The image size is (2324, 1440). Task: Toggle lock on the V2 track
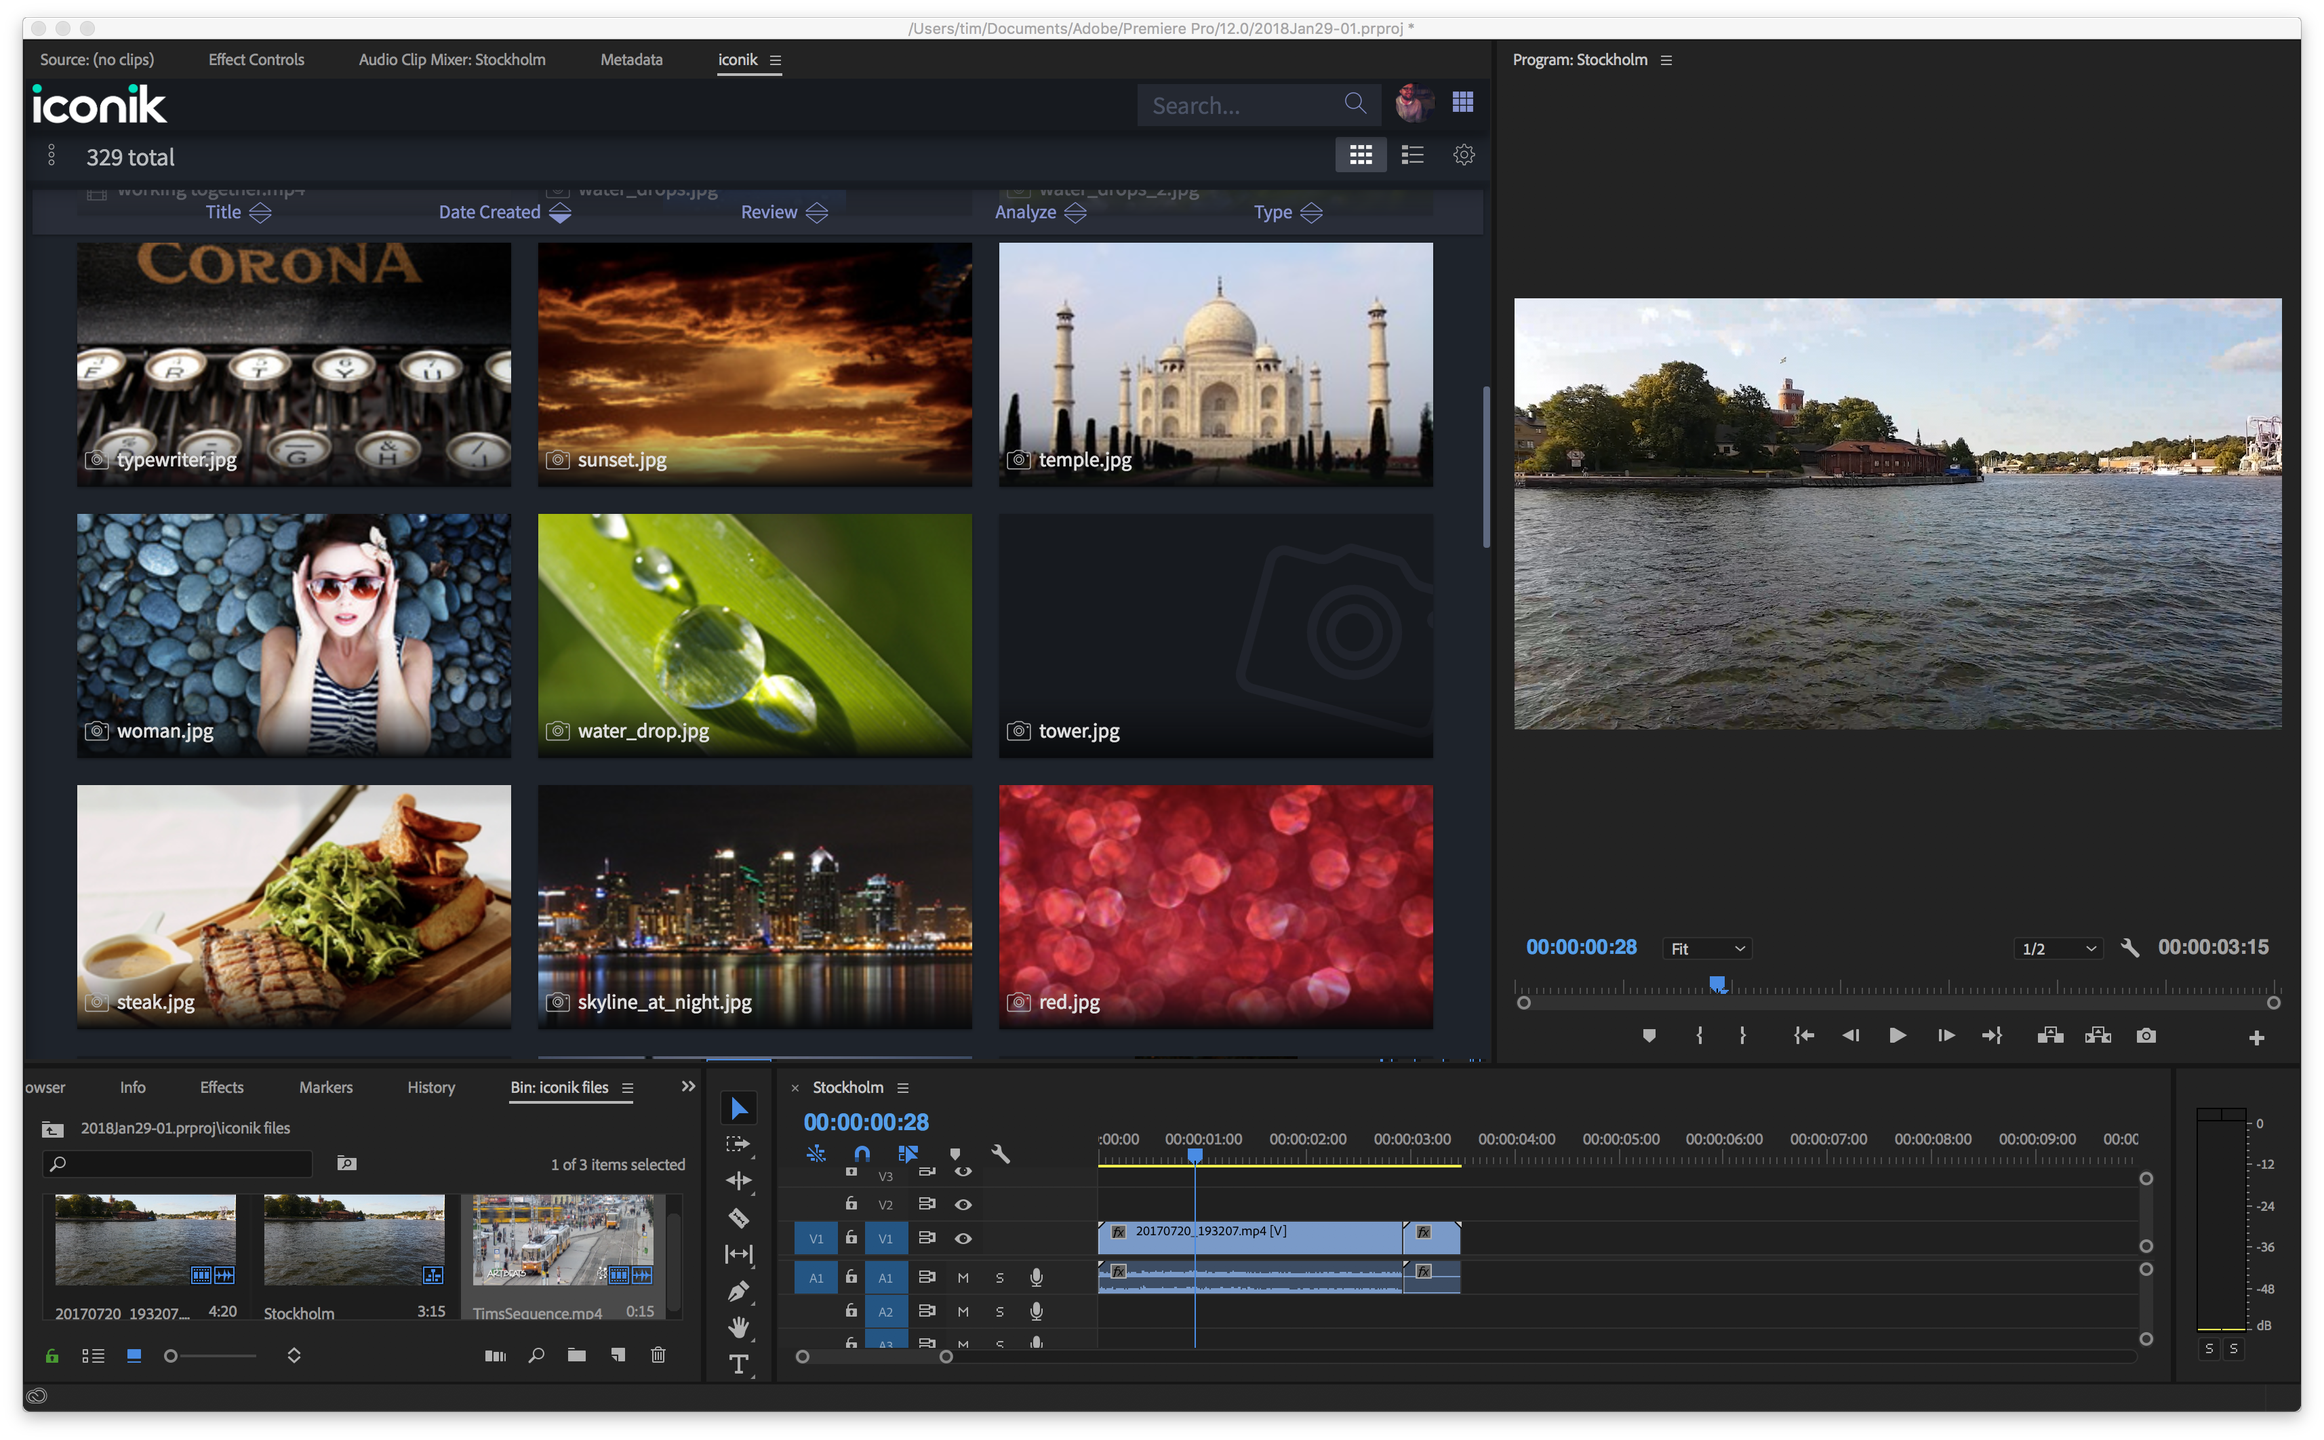tap(851, 1204)
